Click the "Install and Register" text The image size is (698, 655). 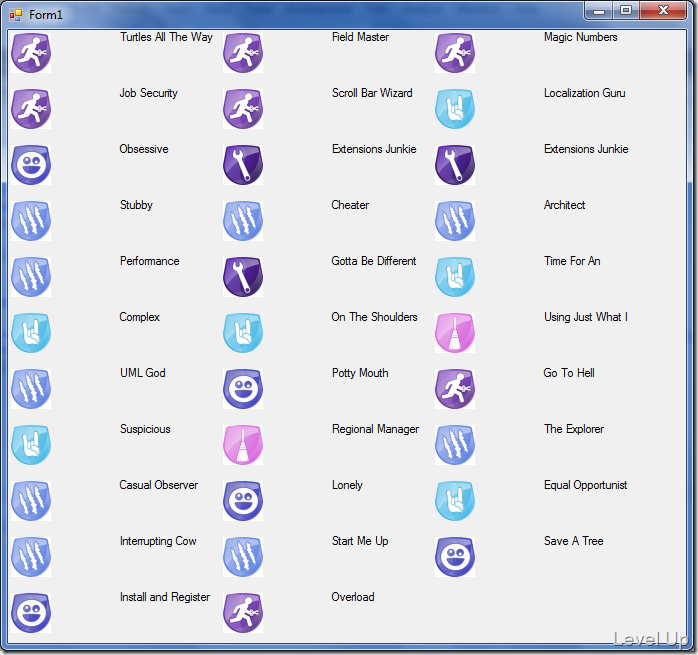point(165,598)
